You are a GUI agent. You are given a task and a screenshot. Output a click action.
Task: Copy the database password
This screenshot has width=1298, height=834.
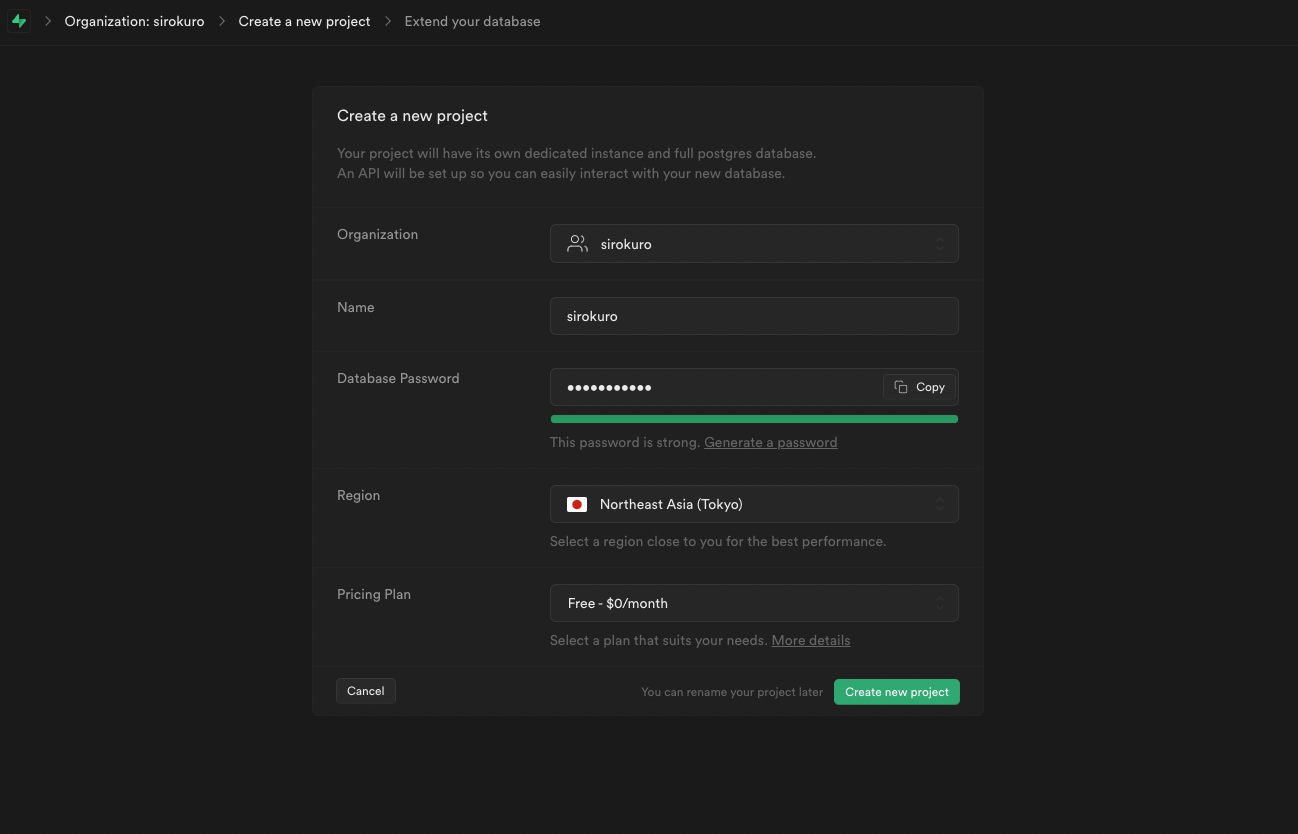[x=919, y=387]
